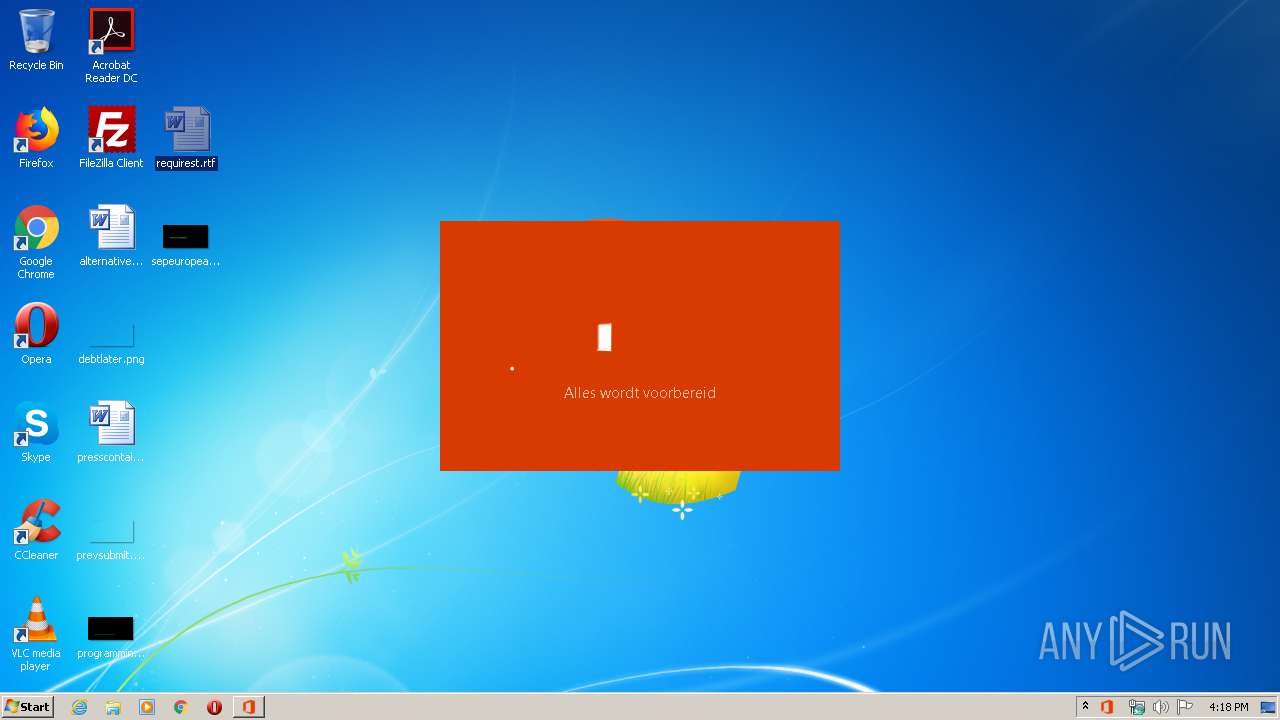Open Chrome from the taskbar
The height and width of the screenshot is (720, 1280).
181,707
